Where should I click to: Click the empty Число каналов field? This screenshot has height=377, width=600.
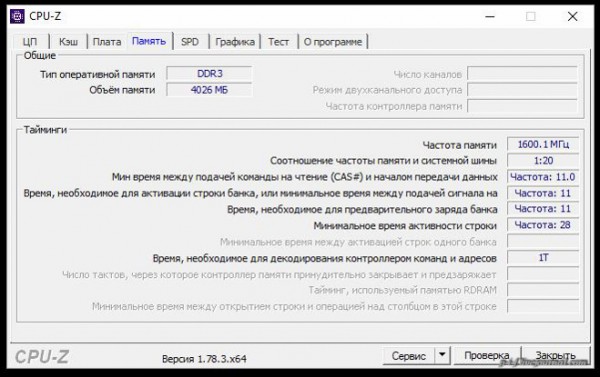(522, 73)
